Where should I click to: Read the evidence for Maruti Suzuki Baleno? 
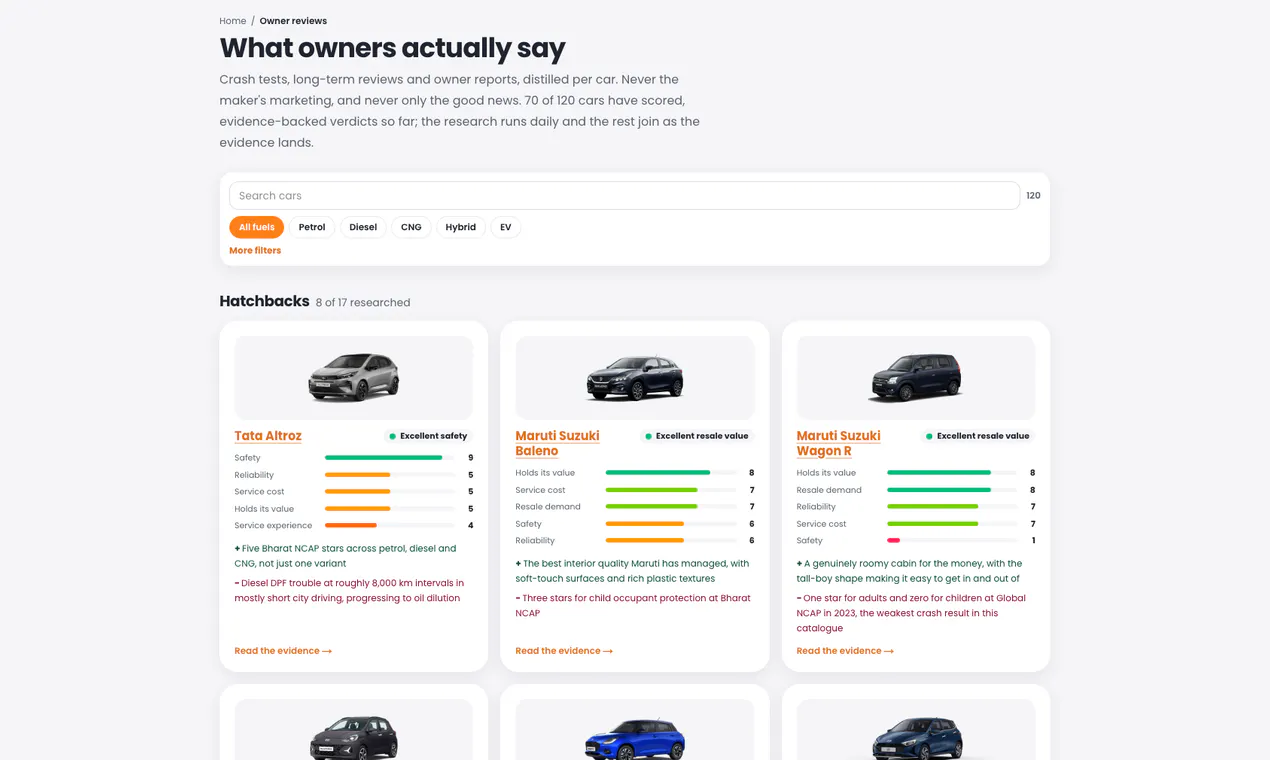[564, 651]
